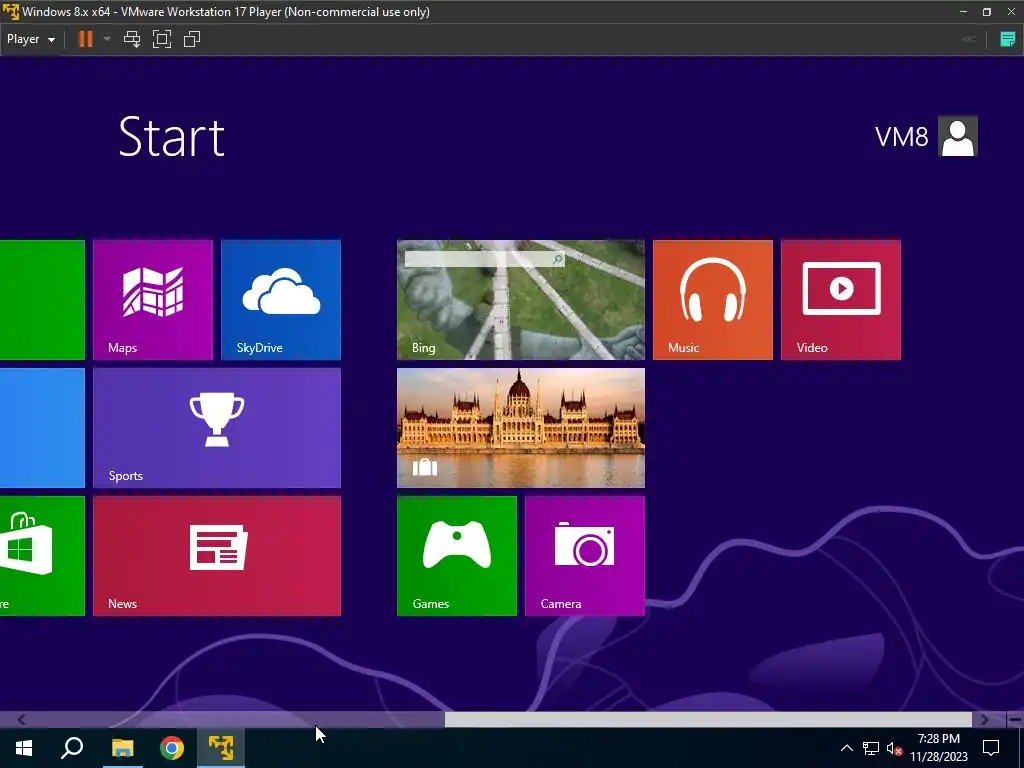Open the News tile

tap(217, 556)
